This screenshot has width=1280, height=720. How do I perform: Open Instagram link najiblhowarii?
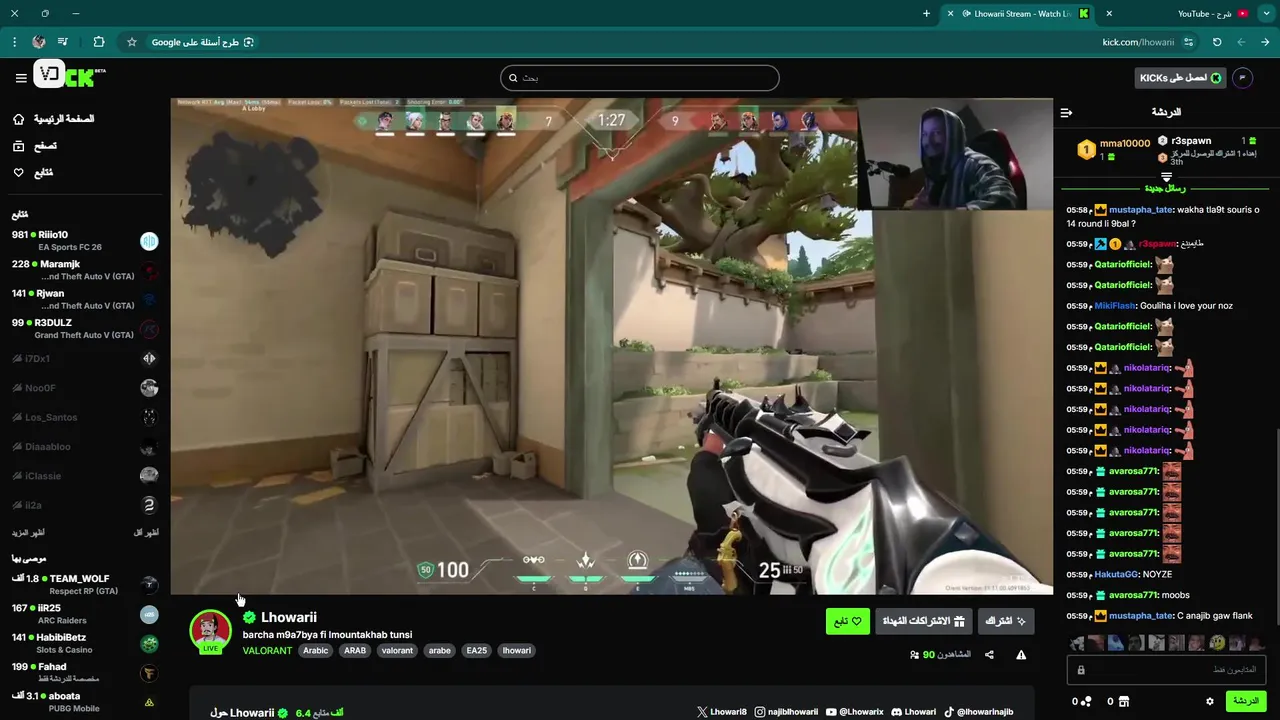(x=786, y=712)
